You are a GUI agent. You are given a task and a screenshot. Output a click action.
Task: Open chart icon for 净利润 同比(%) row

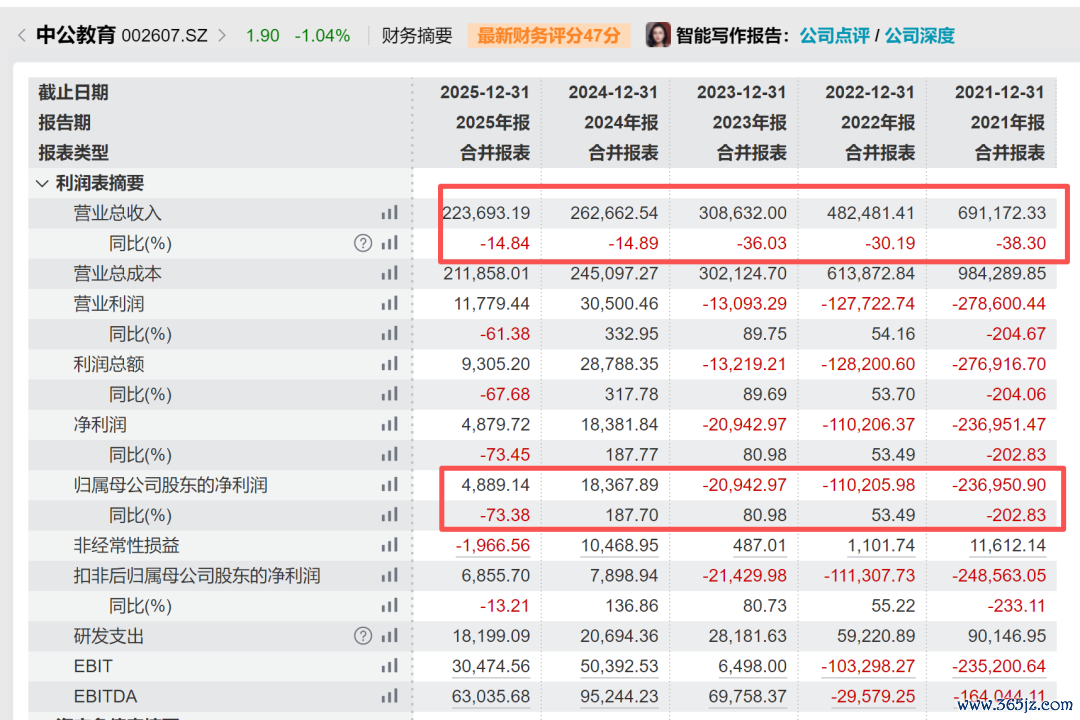[390, 455]
